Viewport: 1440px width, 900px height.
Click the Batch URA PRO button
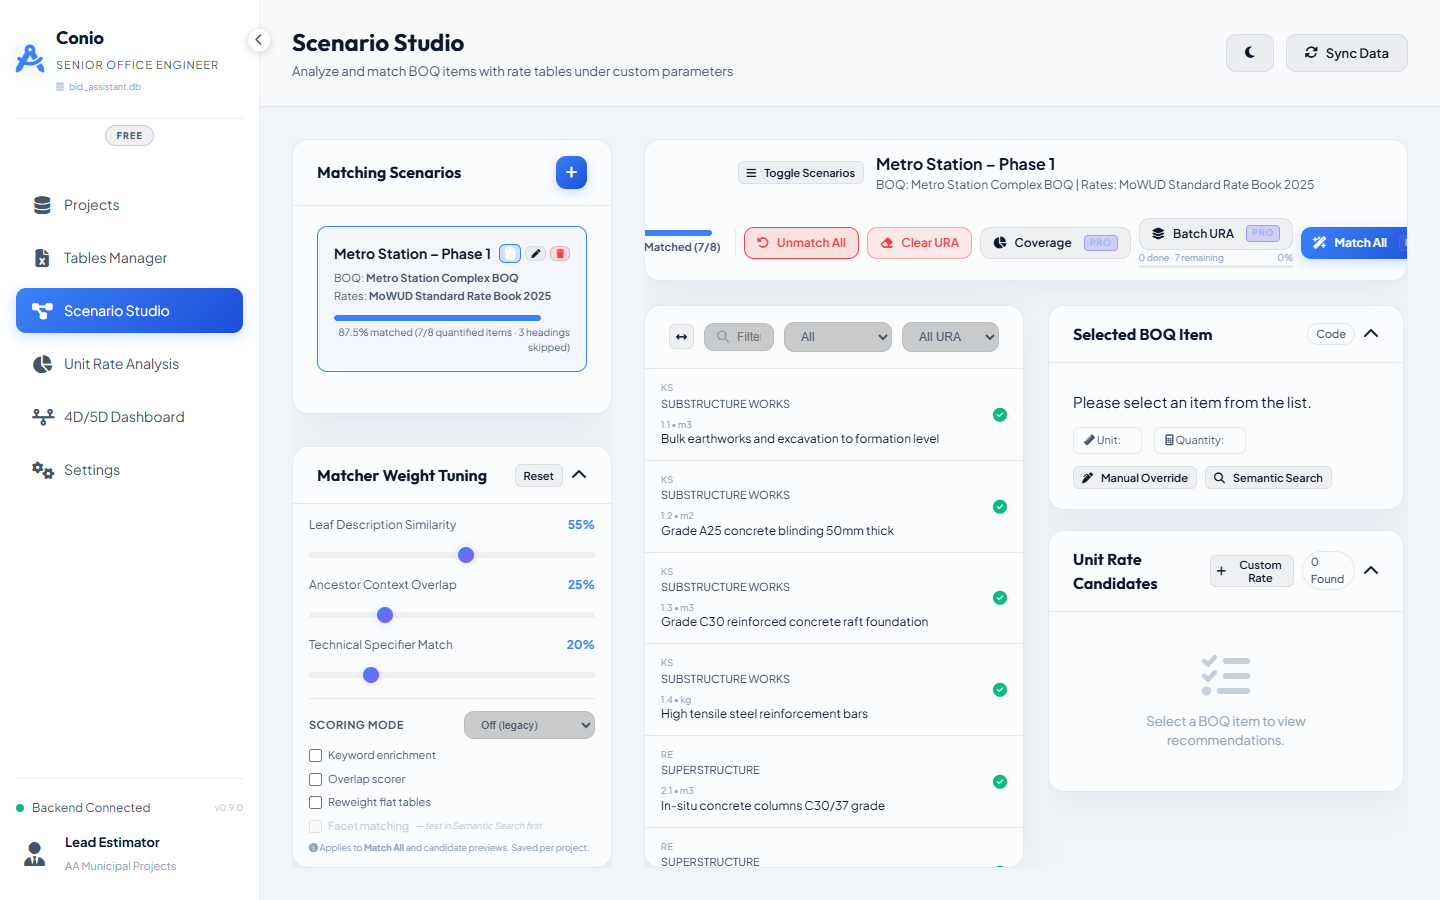point(1216,233)
